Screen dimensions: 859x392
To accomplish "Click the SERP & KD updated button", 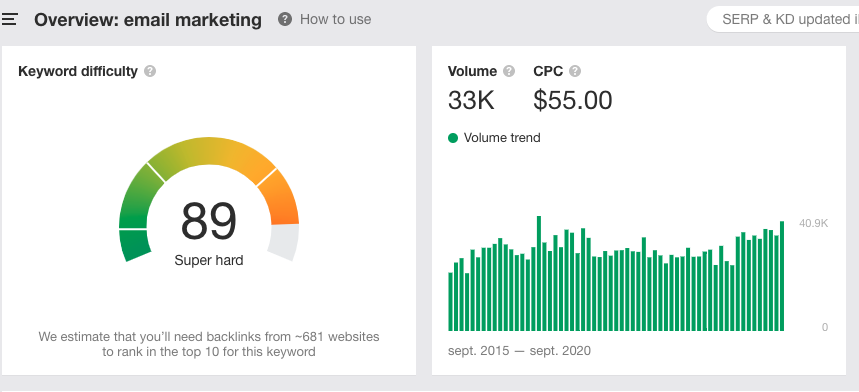I will [x=783, y=20].
